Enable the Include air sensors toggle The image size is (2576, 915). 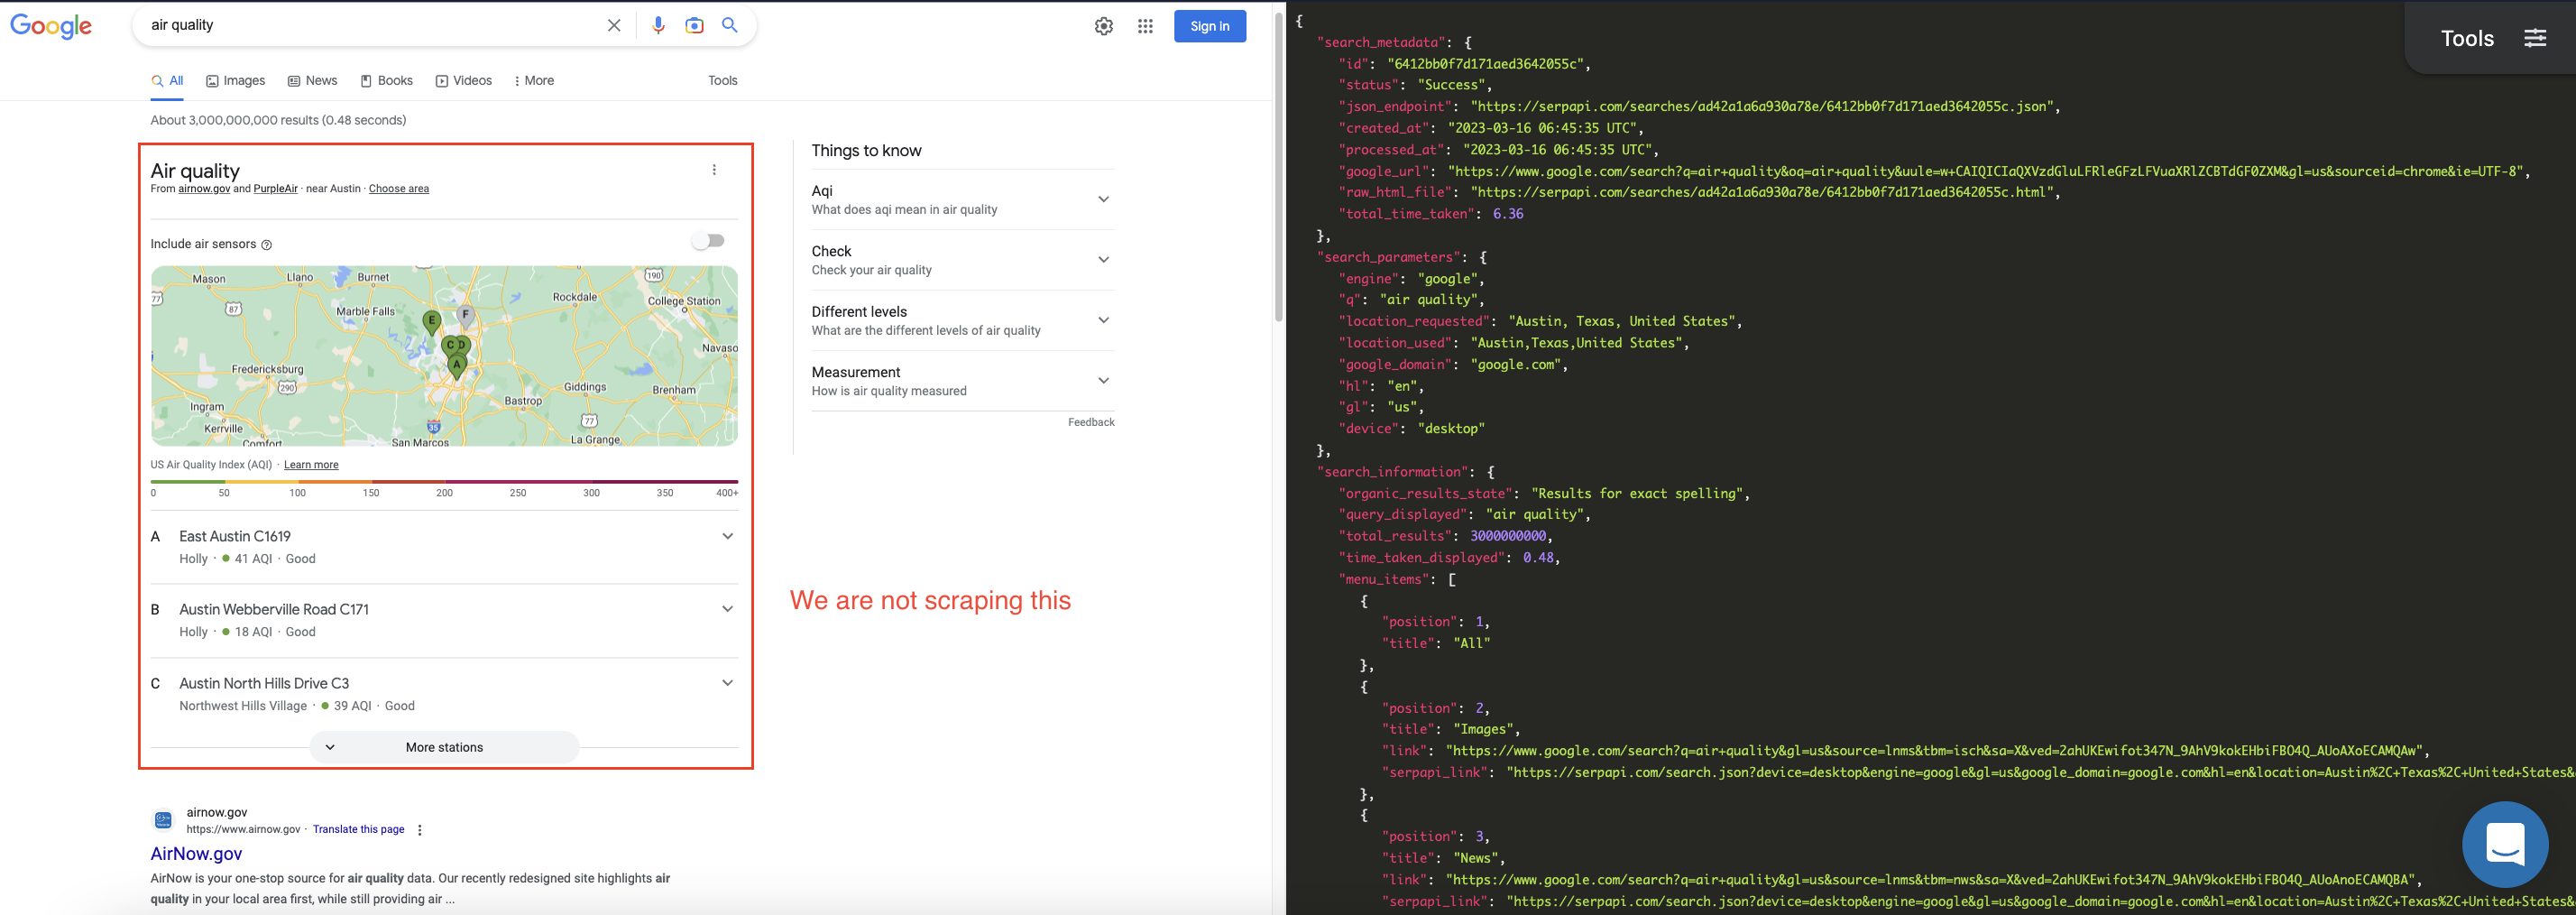(709, 240)
